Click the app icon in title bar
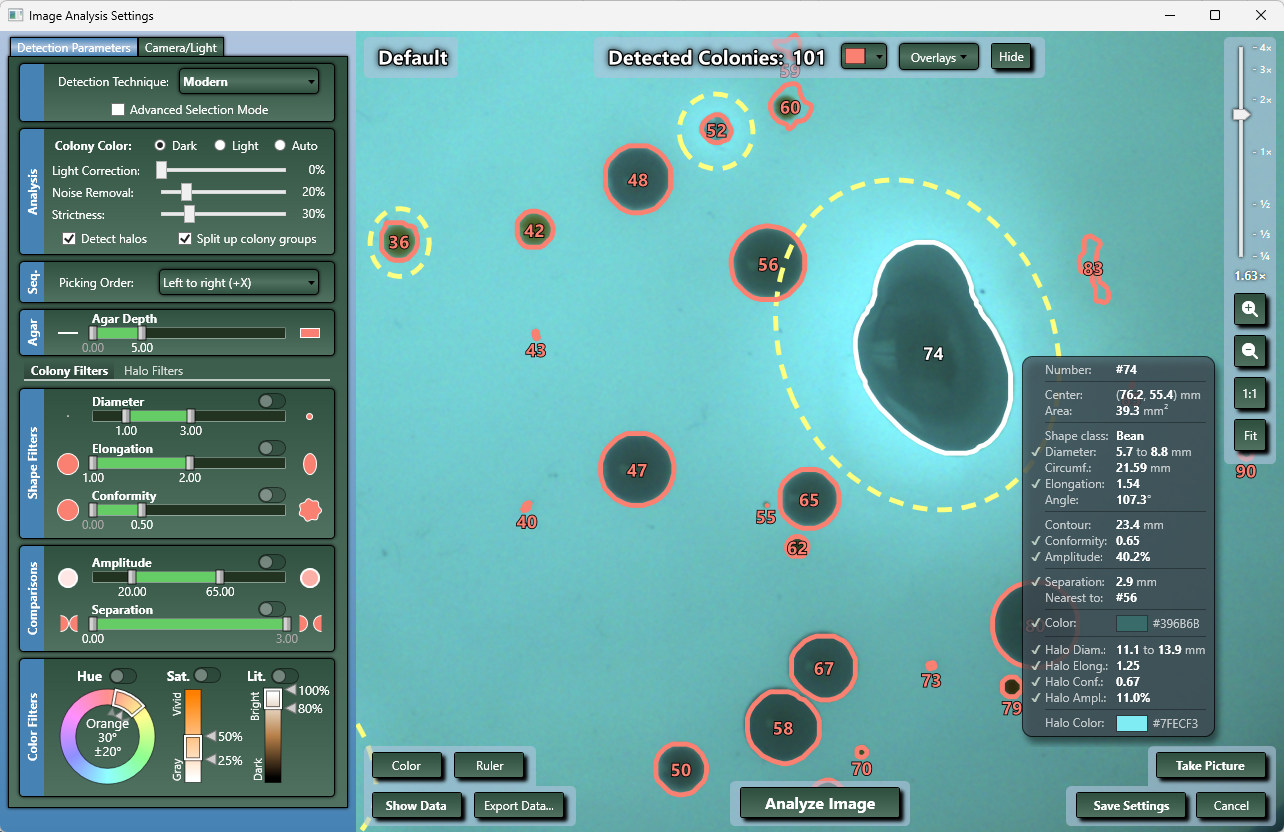Viewport: 1284px width, 832px height. tap(15, 16)
